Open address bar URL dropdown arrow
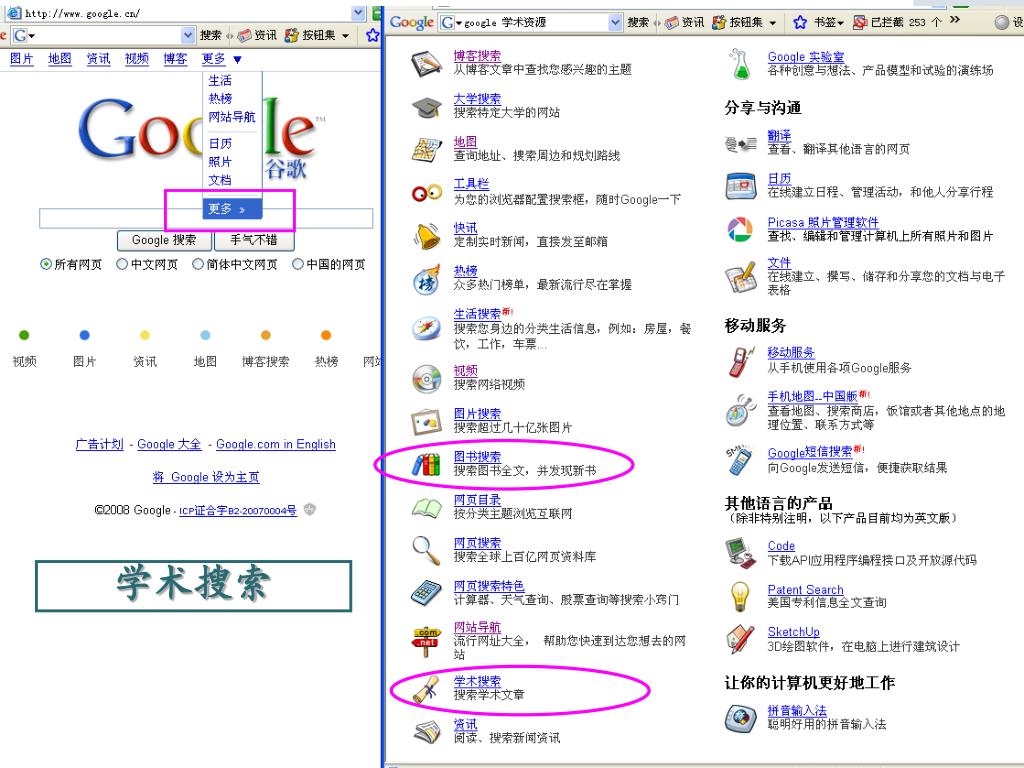The image size is (1024, 768). pos(358,13)
